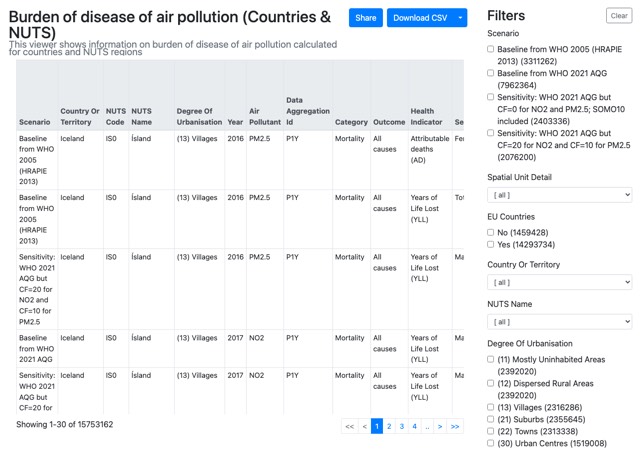
Task: Check EU Countries No option
Action: tap(491, 233)
